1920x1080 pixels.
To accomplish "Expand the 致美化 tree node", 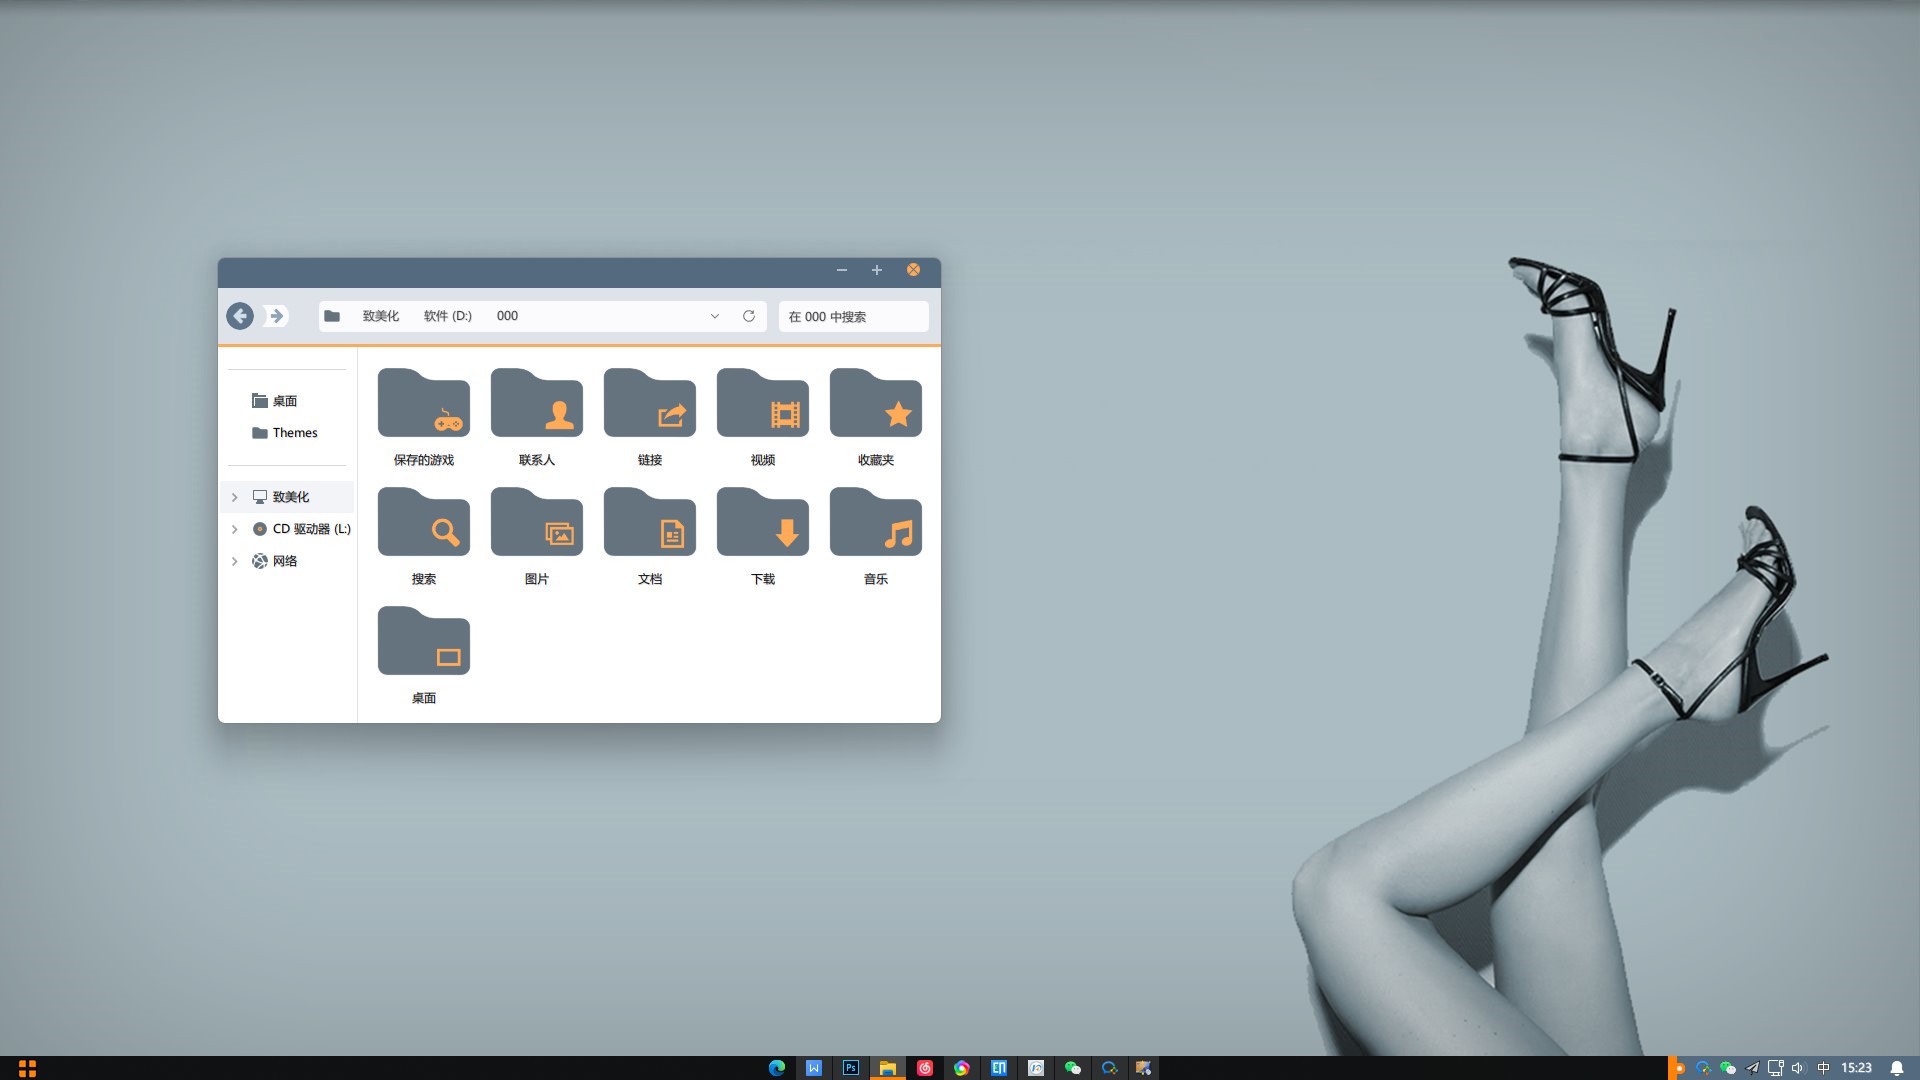I will coord(235,497).
